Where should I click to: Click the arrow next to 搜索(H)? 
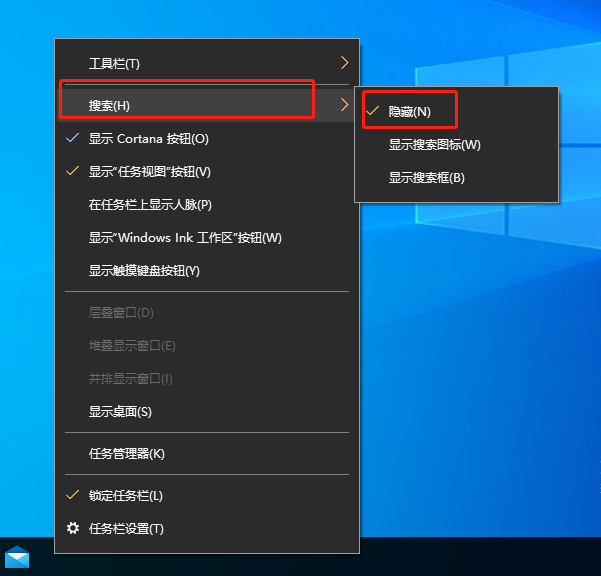[x=344, y=105]
